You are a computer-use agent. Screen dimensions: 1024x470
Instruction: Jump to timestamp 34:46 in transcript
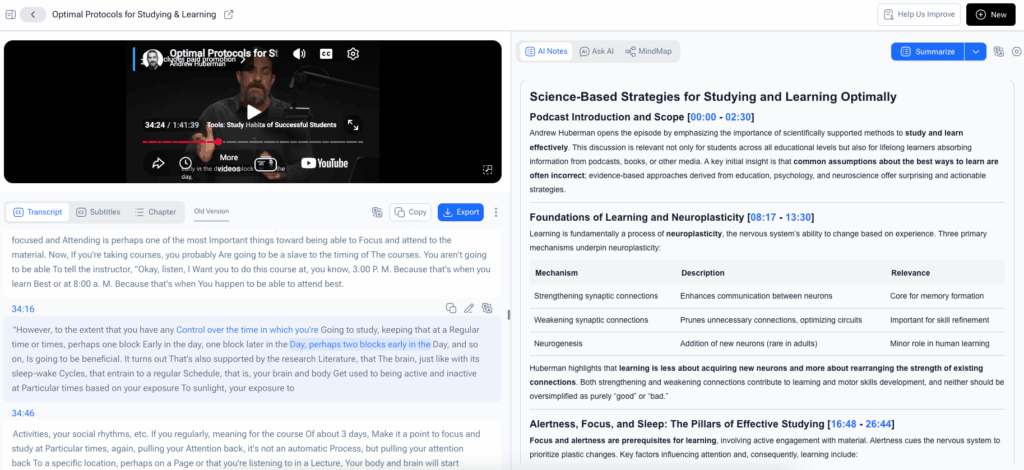tap(23, 413)
